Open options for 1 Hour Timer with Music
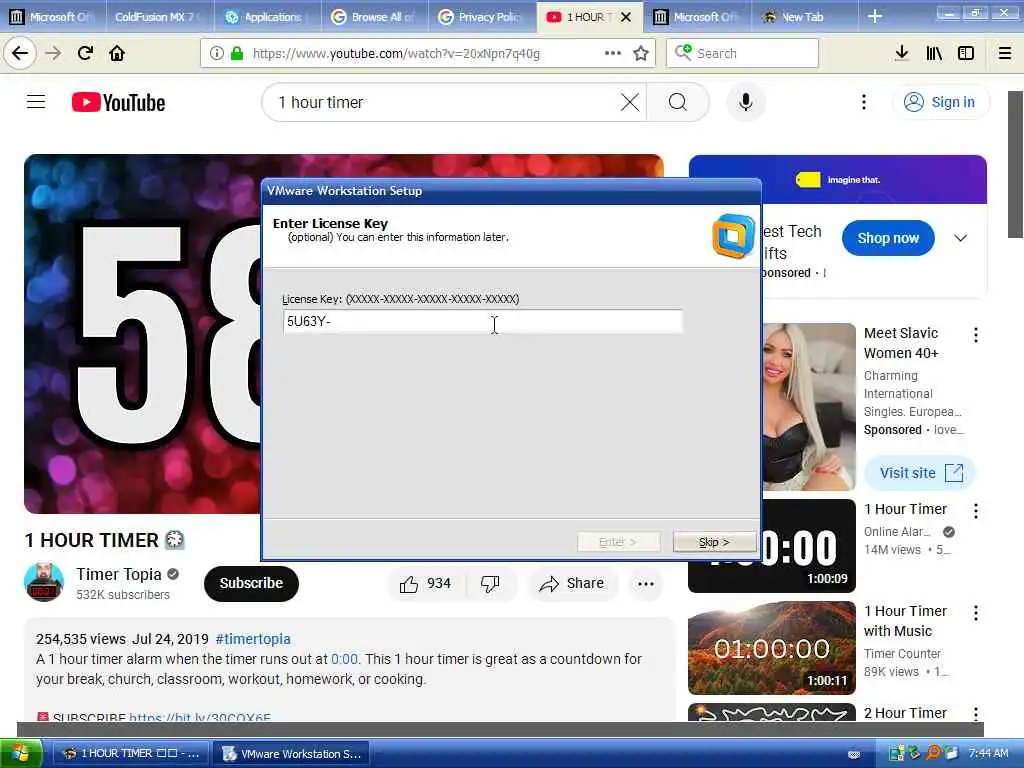The height and width of the screenshot is (768, 1024). [976, 613]
